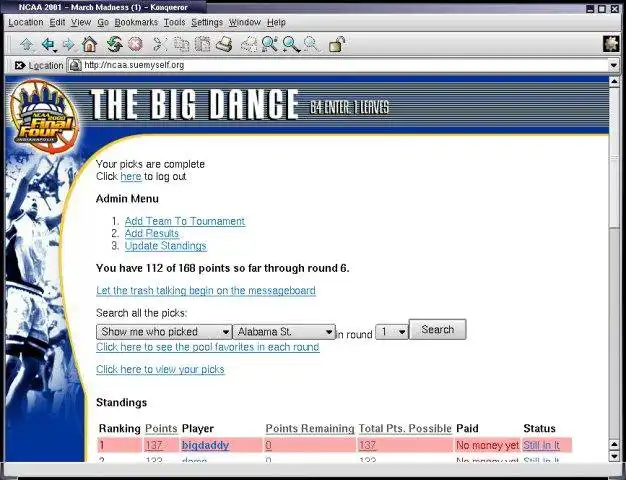Open the Home page icon
The image size is (626, 480).
click(89, 44)
